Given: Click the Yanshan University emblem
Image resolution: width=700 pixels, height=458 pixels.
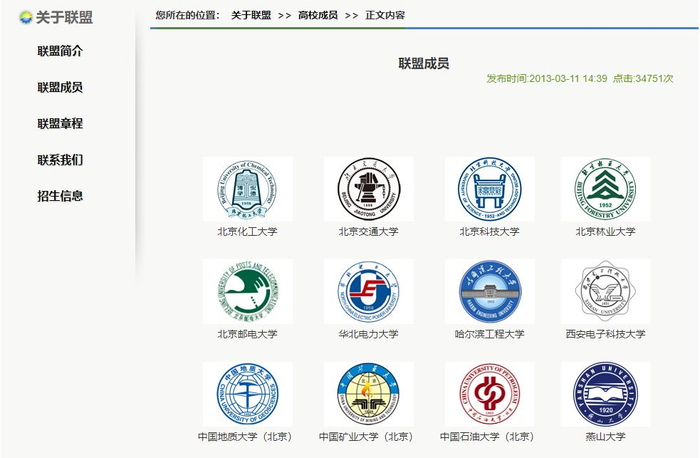Looking at the screenshot, I should [605, 394].
